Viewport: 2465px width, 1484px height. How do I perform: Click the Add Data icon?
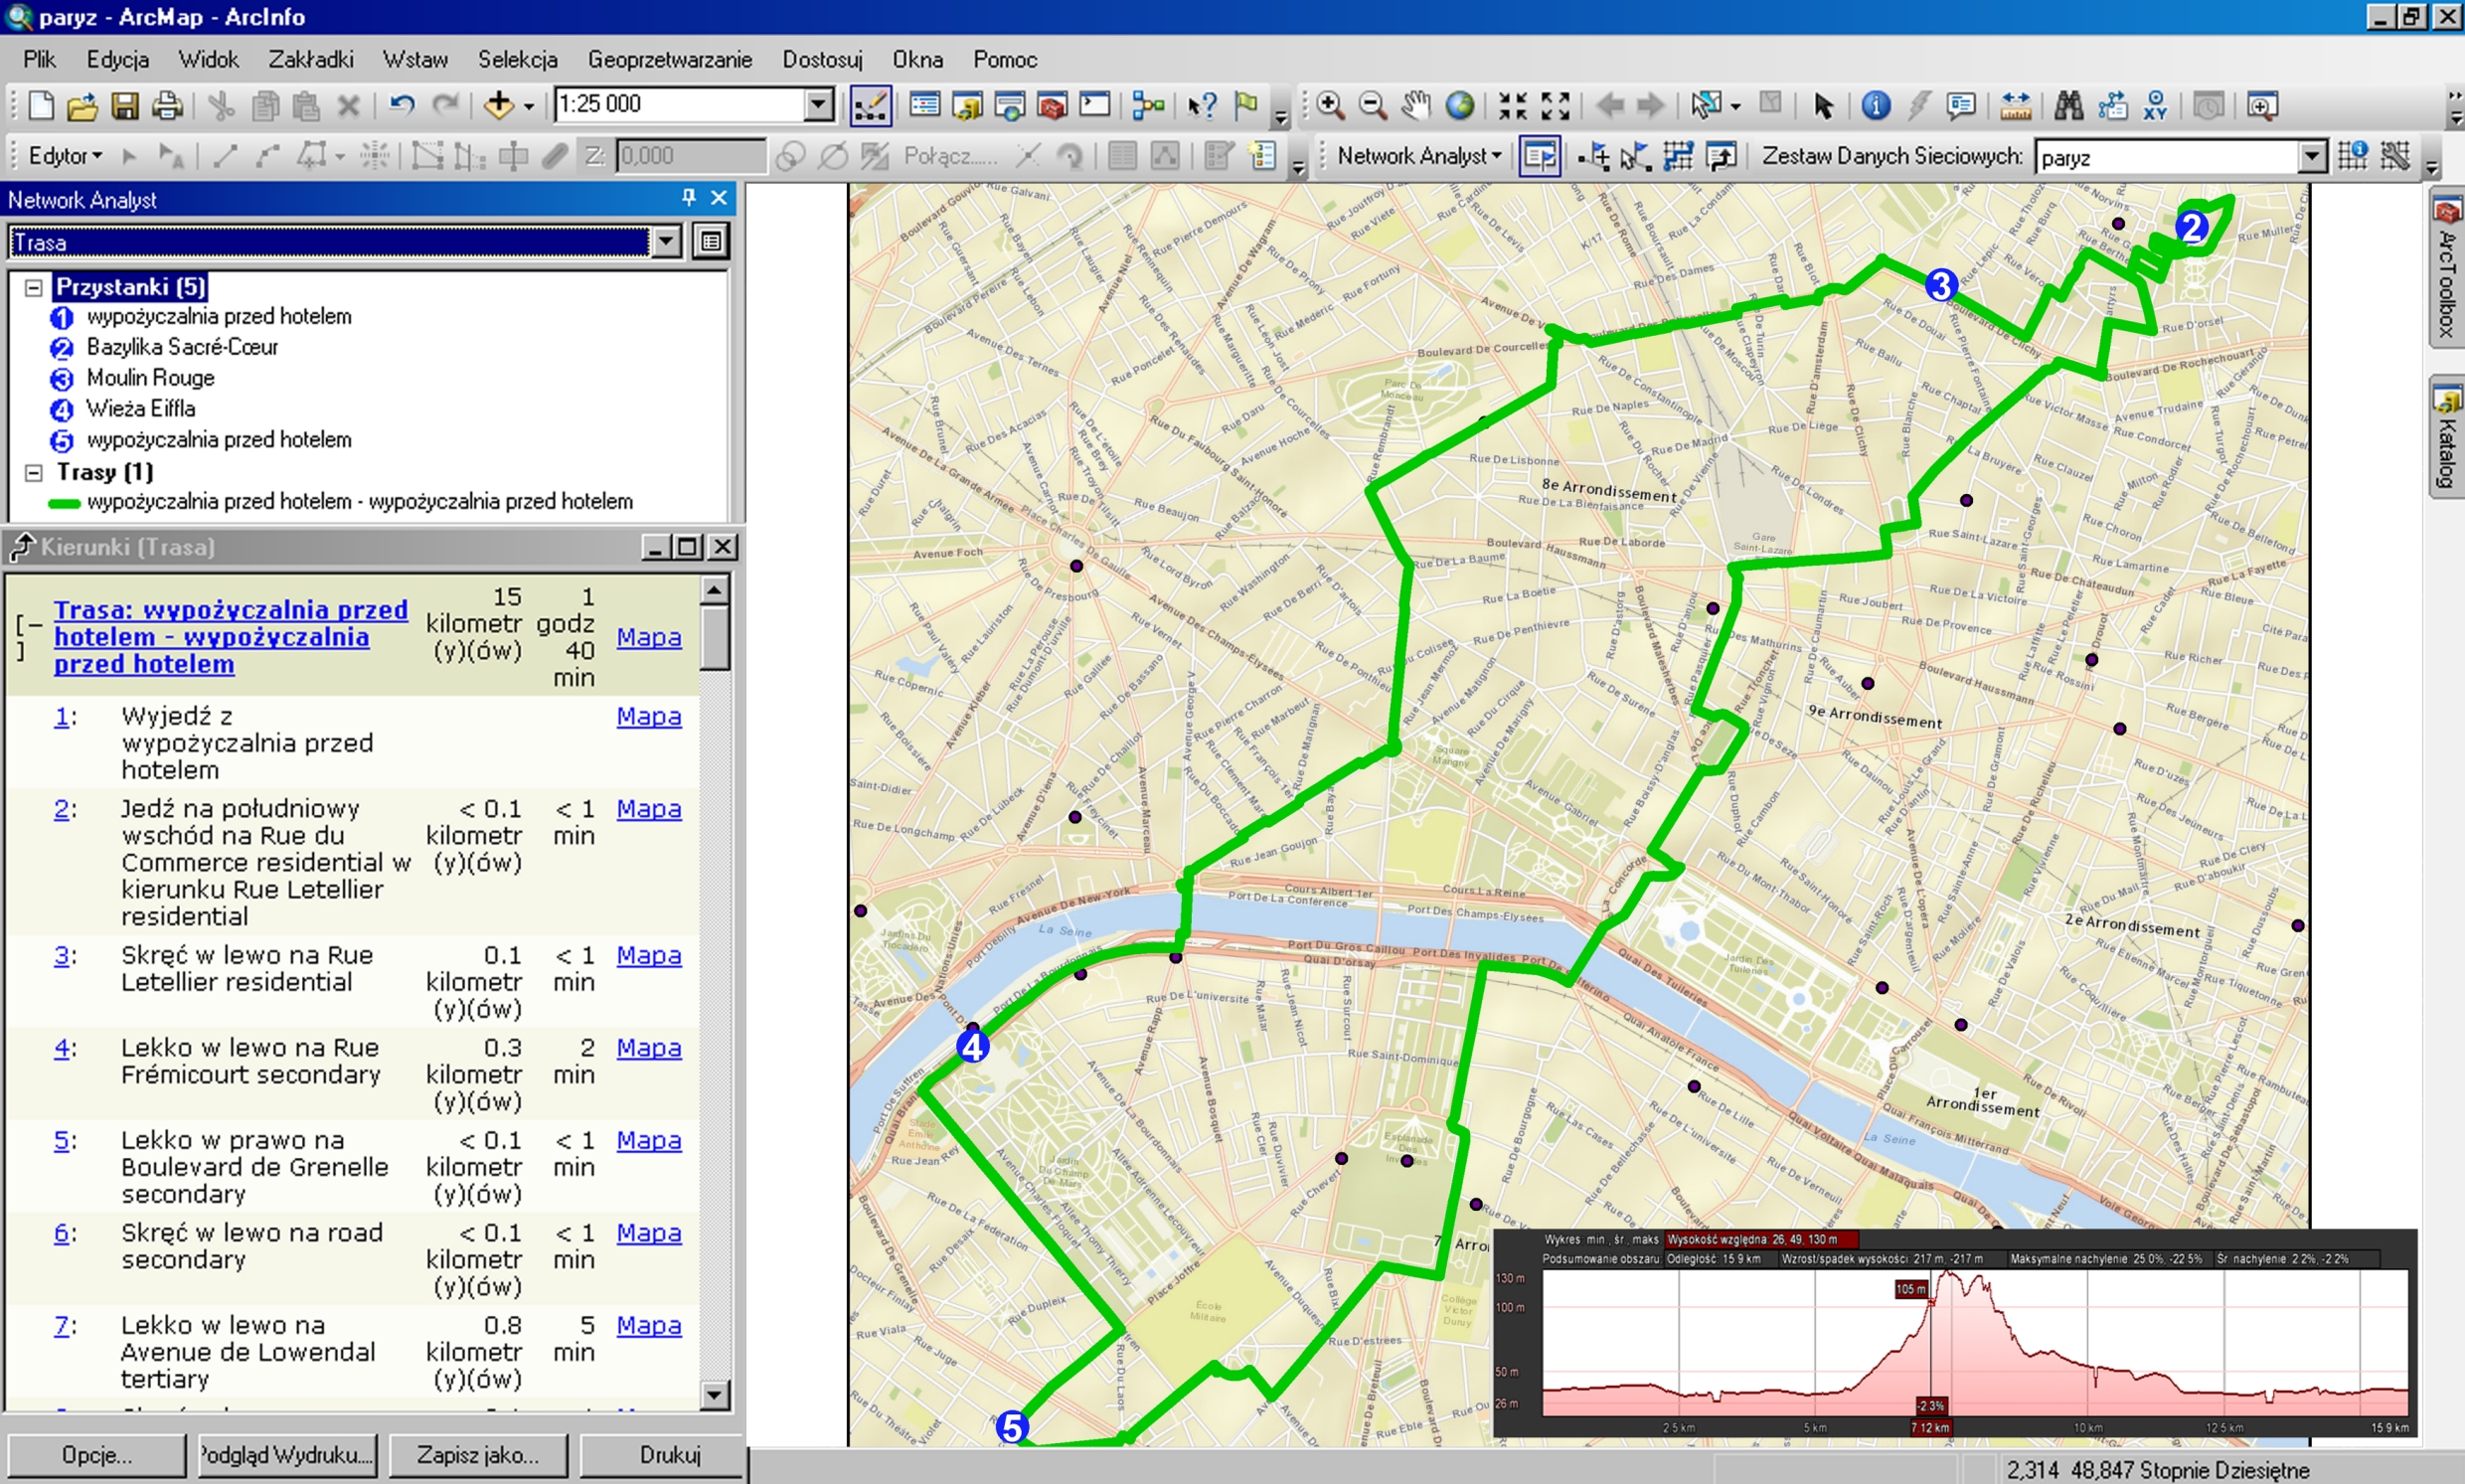coord(498,105)
